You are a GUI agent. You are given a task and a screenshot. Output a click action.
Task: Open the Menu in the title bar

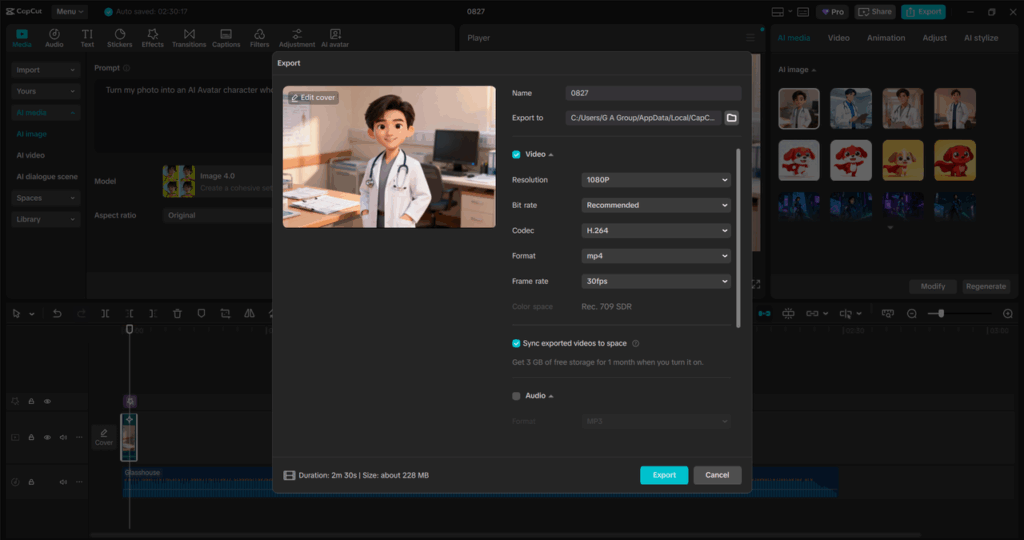[70, 12]
